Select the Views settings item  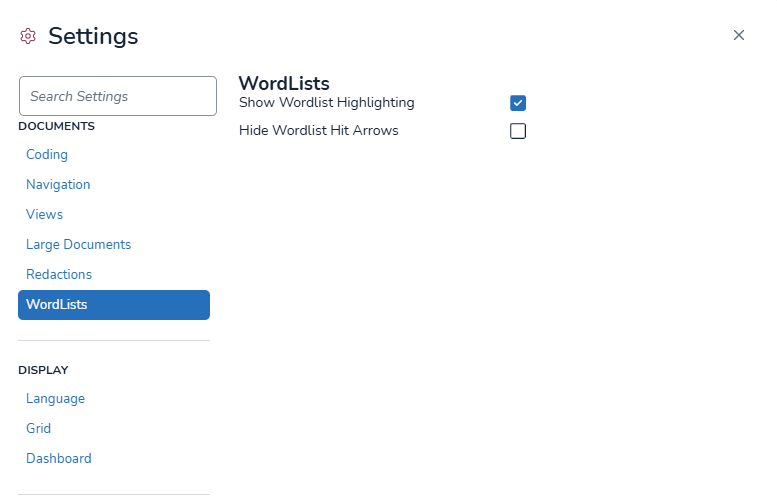(44, 215)
